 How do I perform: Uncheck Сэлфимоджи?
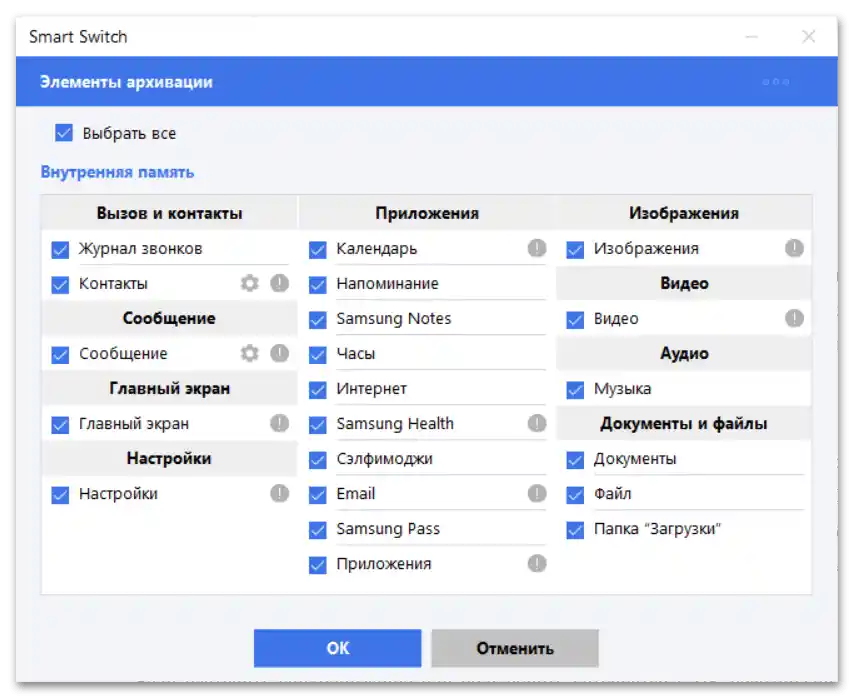click(x=318, y=460)
